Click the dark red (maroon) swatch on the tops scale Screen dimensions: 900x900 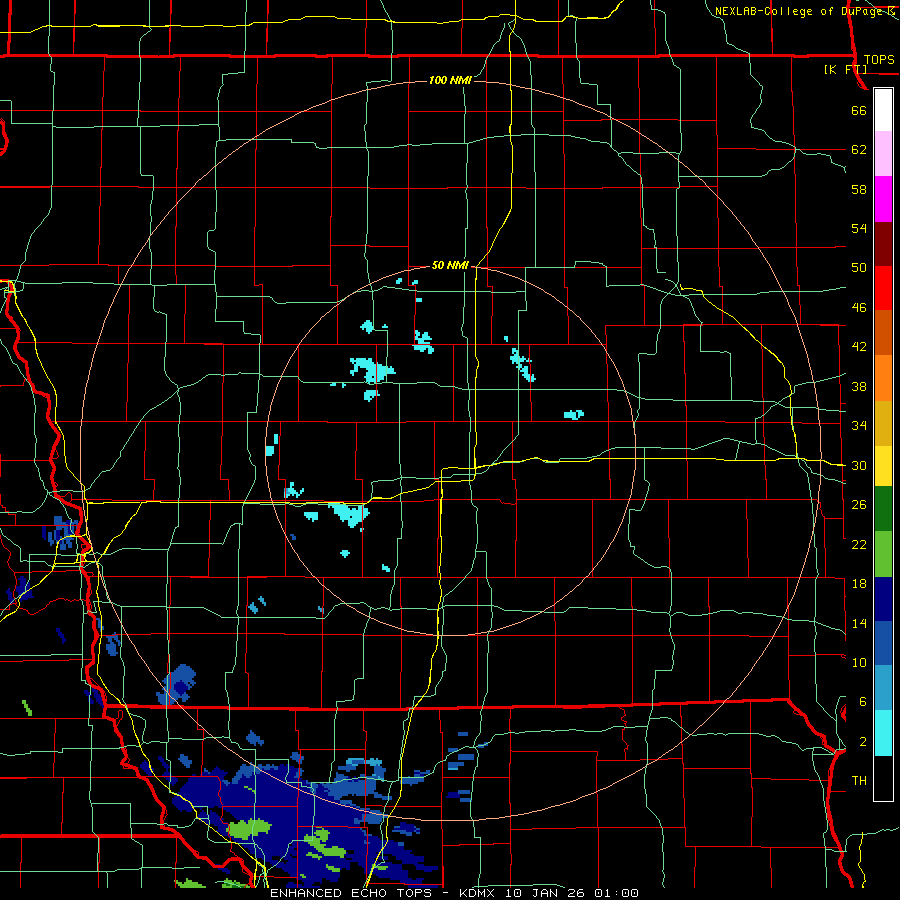click(x=883, y=244)
